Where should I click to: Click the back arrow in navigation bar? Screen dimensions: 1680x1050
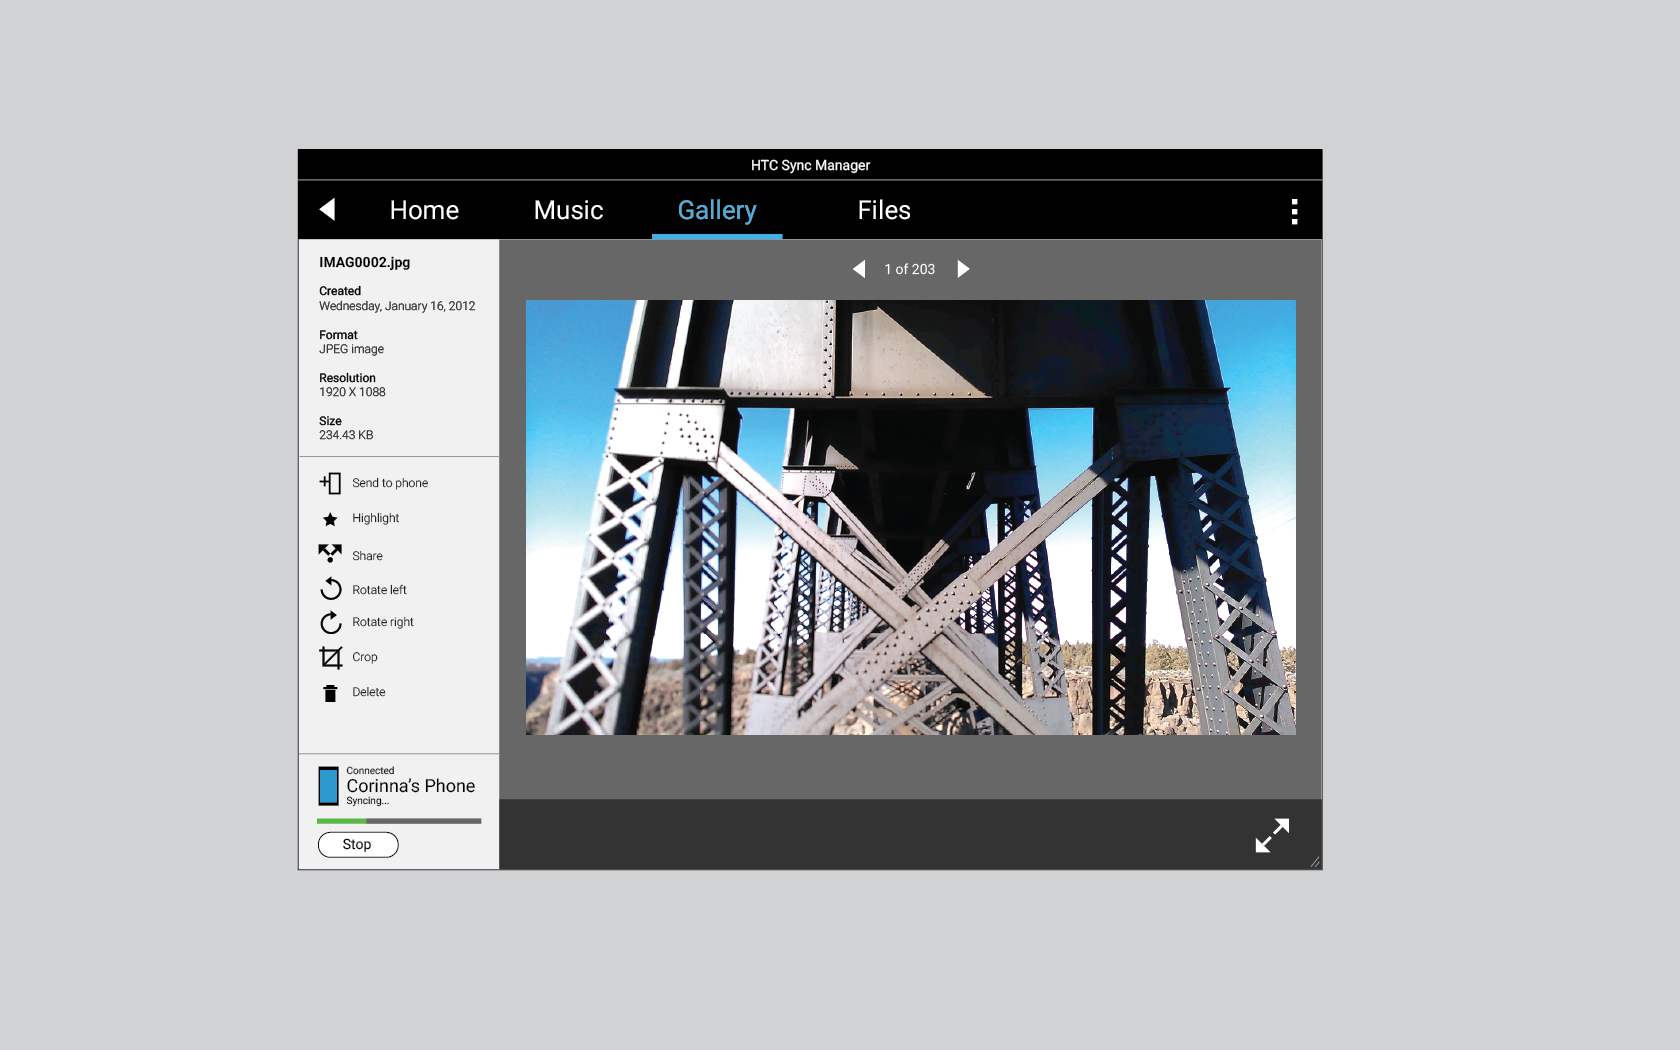pos(327,209)
